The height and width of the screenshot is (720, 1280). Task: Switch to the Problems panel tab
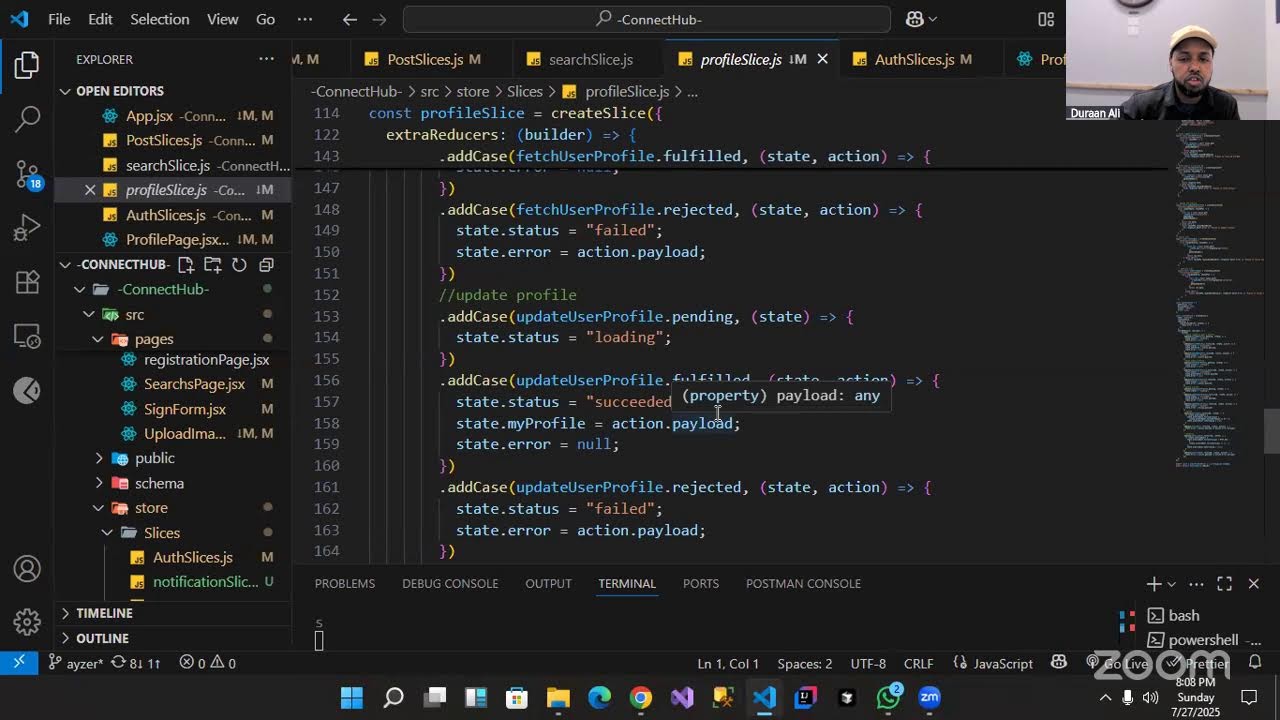click(345, 584)
